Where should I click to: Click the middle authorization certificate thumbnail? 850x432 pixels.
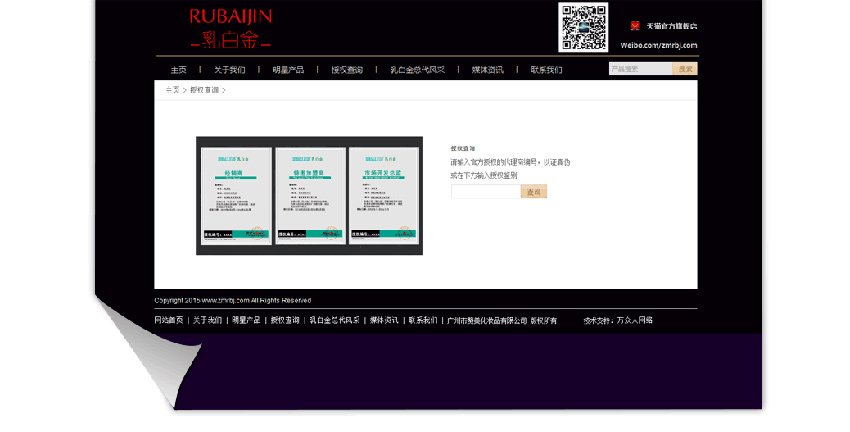click(x=310, y=195)
